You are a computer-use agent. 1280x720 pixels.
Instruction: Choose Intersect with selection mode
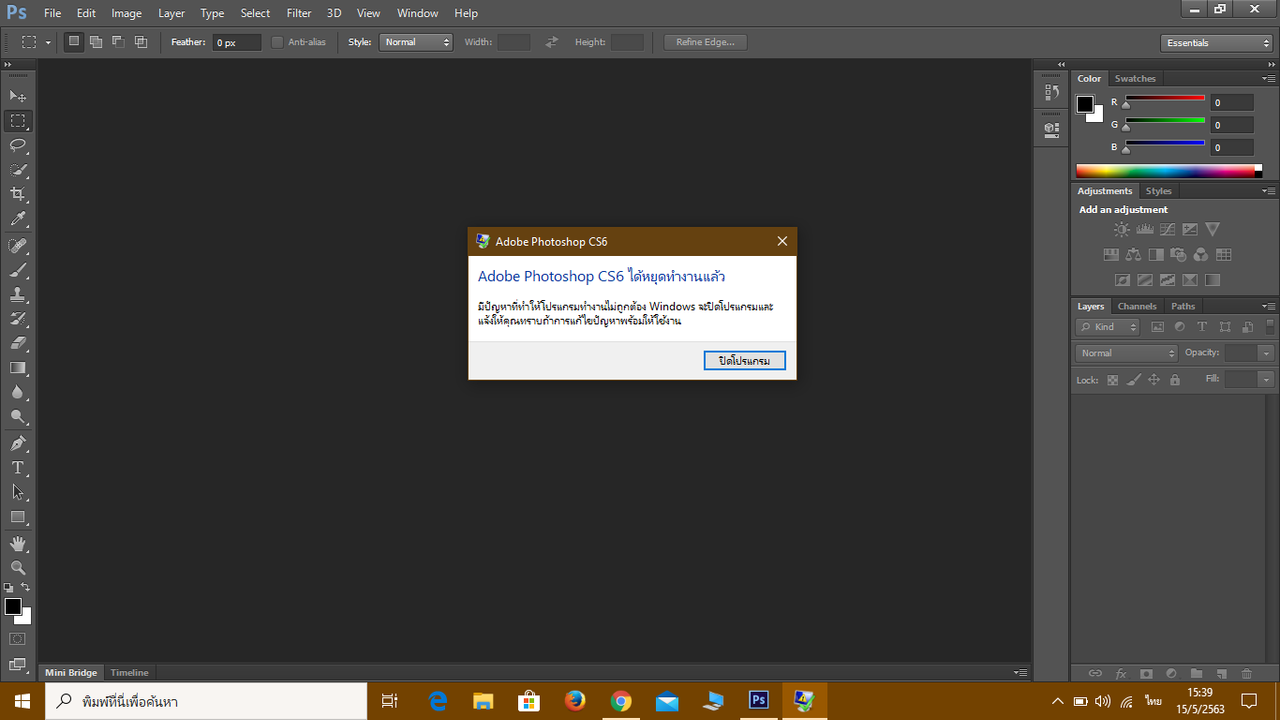coord(141,42)
